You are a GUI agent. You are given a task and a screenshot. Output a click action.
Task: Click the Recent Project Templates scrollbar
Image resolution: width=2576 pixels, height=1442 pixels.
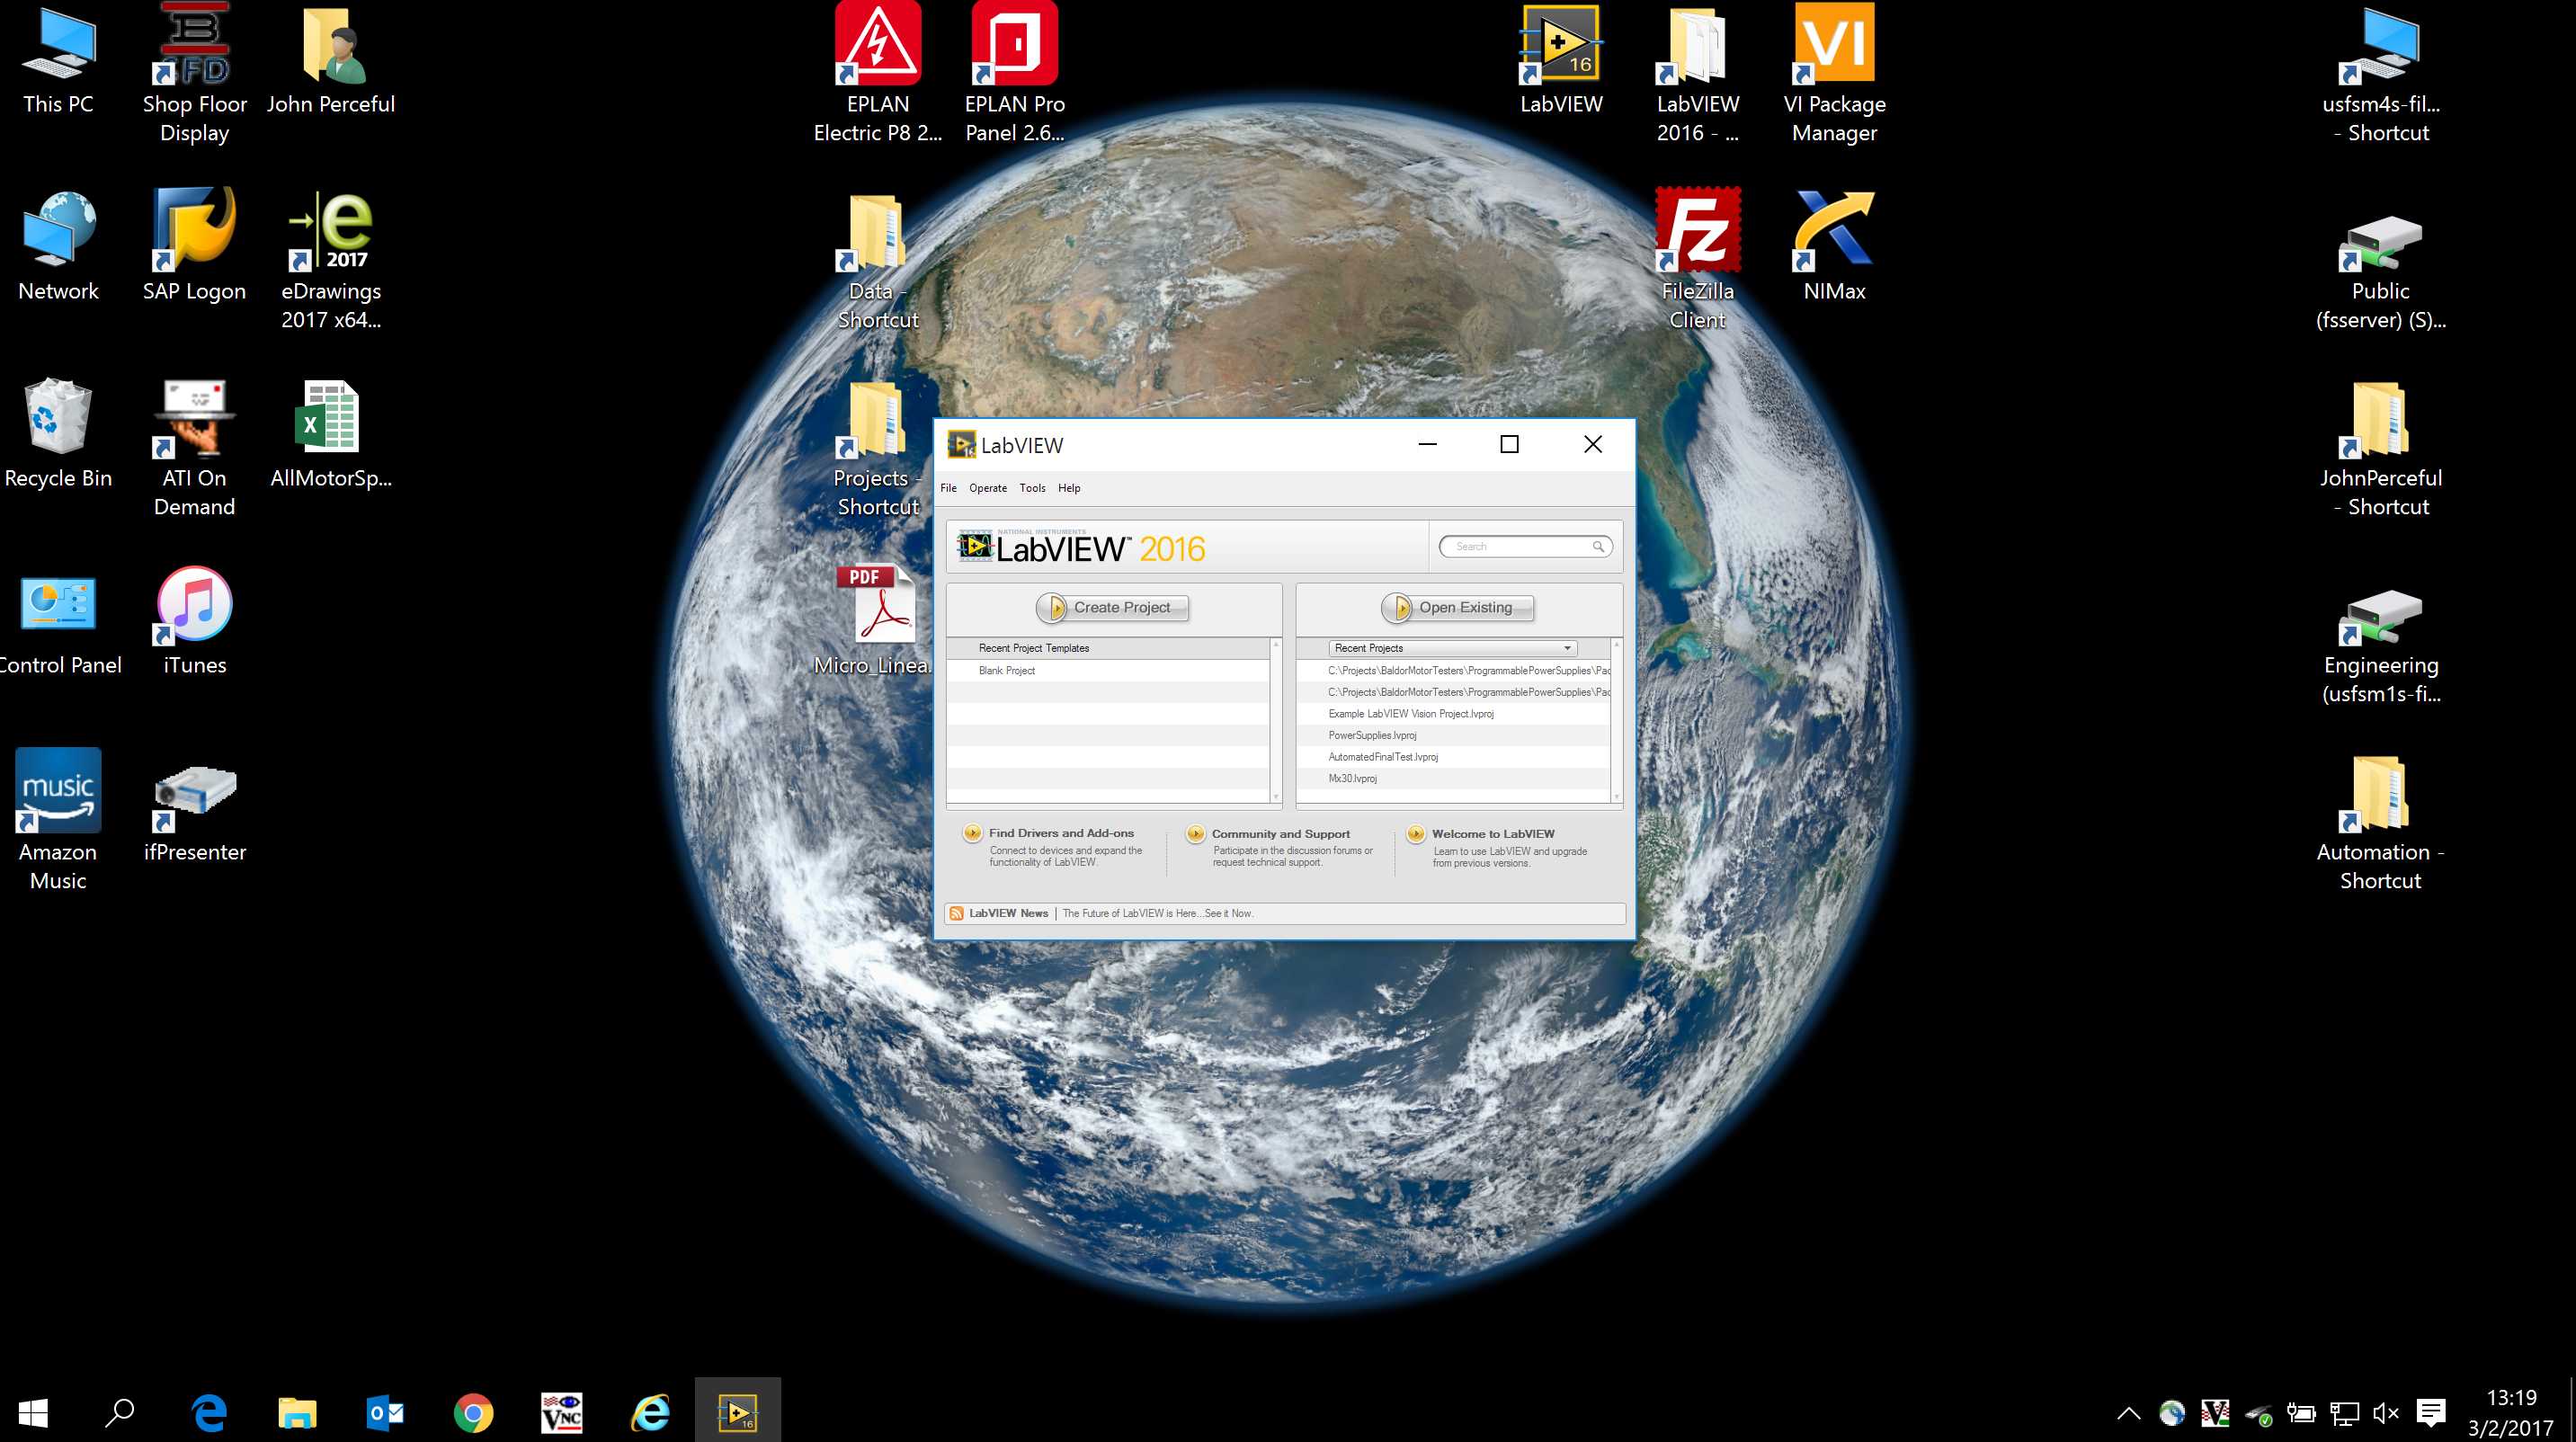(x=1275, y=720)
